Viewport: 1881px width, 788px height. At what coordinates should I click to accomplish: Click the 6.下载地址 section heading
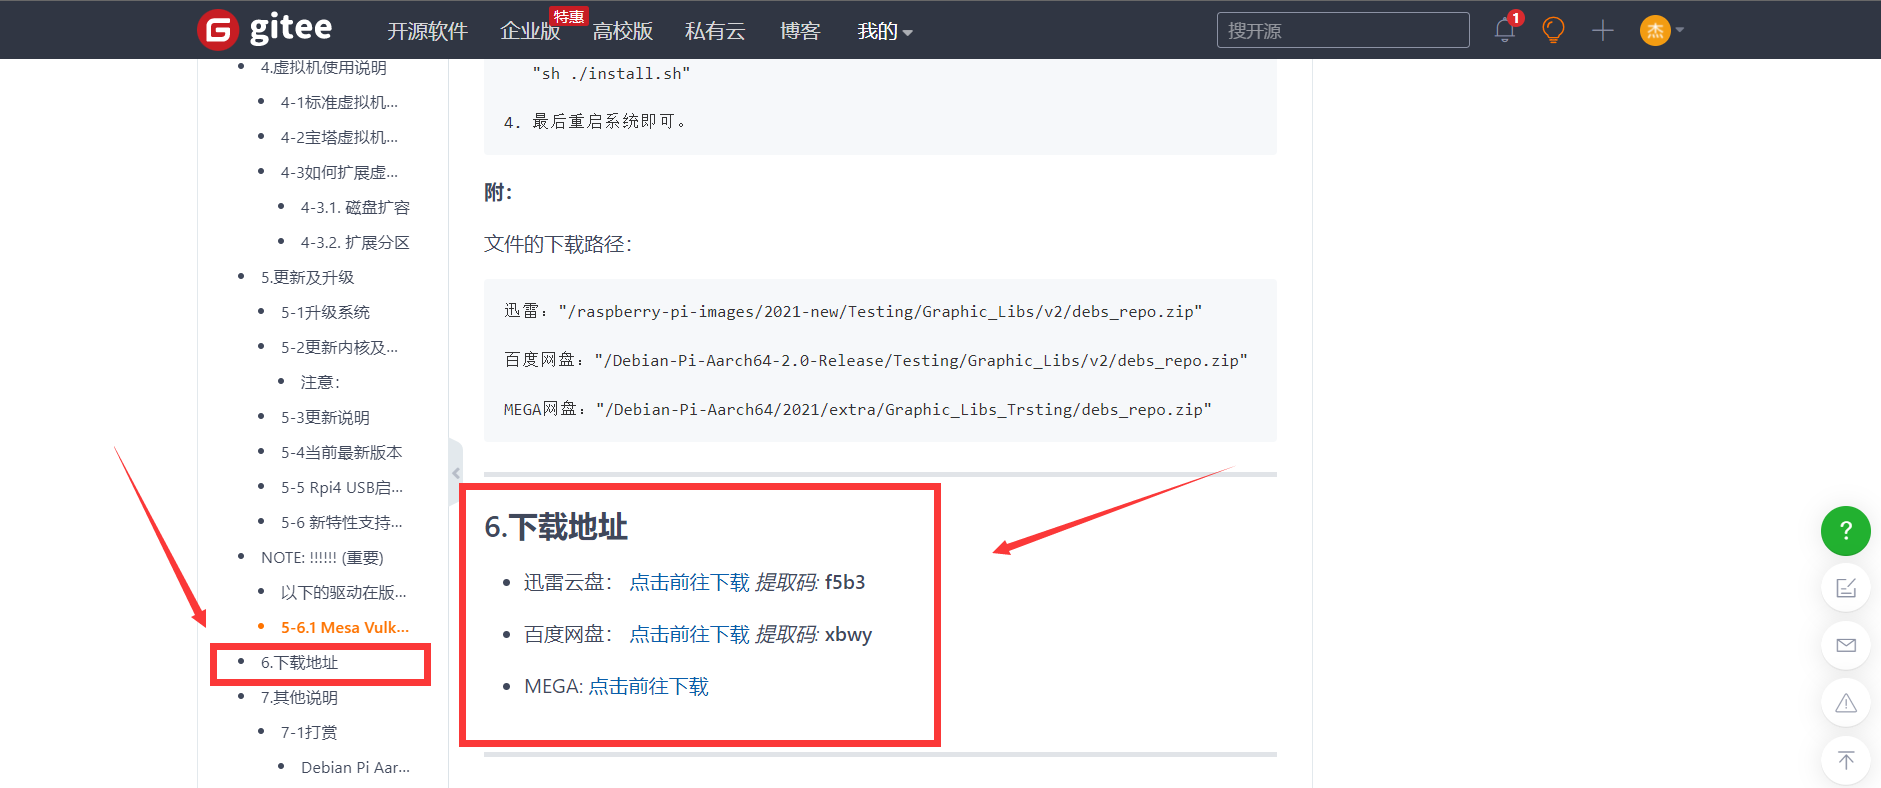click(556, 527)
